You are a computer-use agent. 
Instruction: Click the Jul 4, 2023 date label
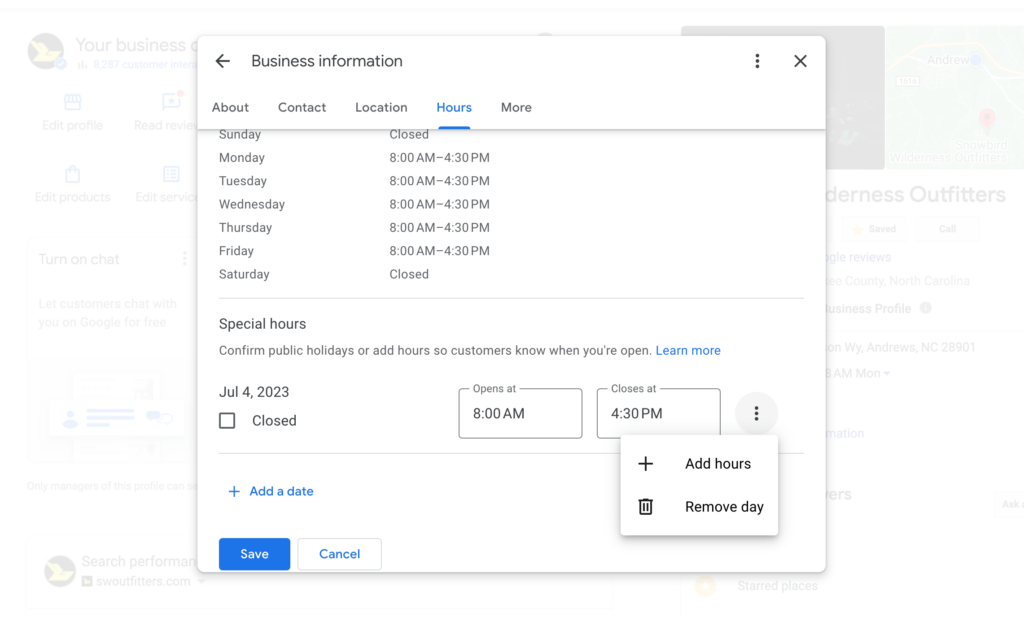coord(254,392)
